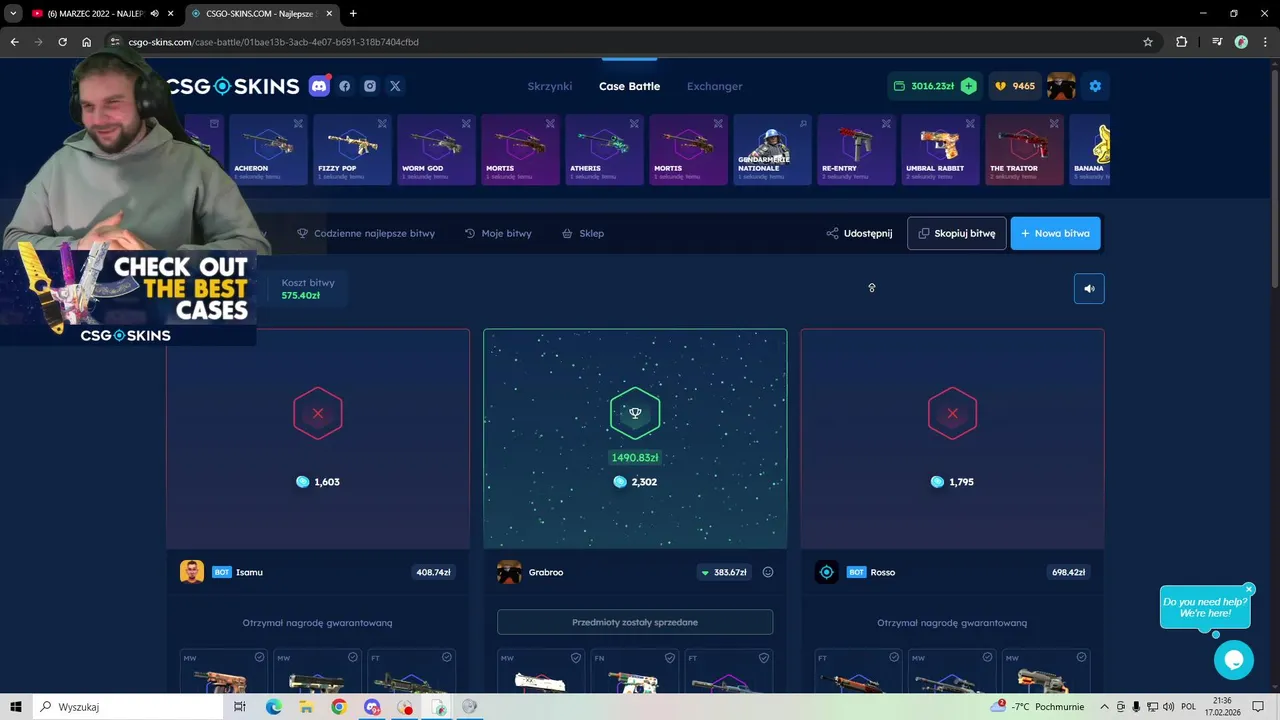Click THE TRAITOR live drop card
This screenshot has width=1280, height=720.
1024,149
